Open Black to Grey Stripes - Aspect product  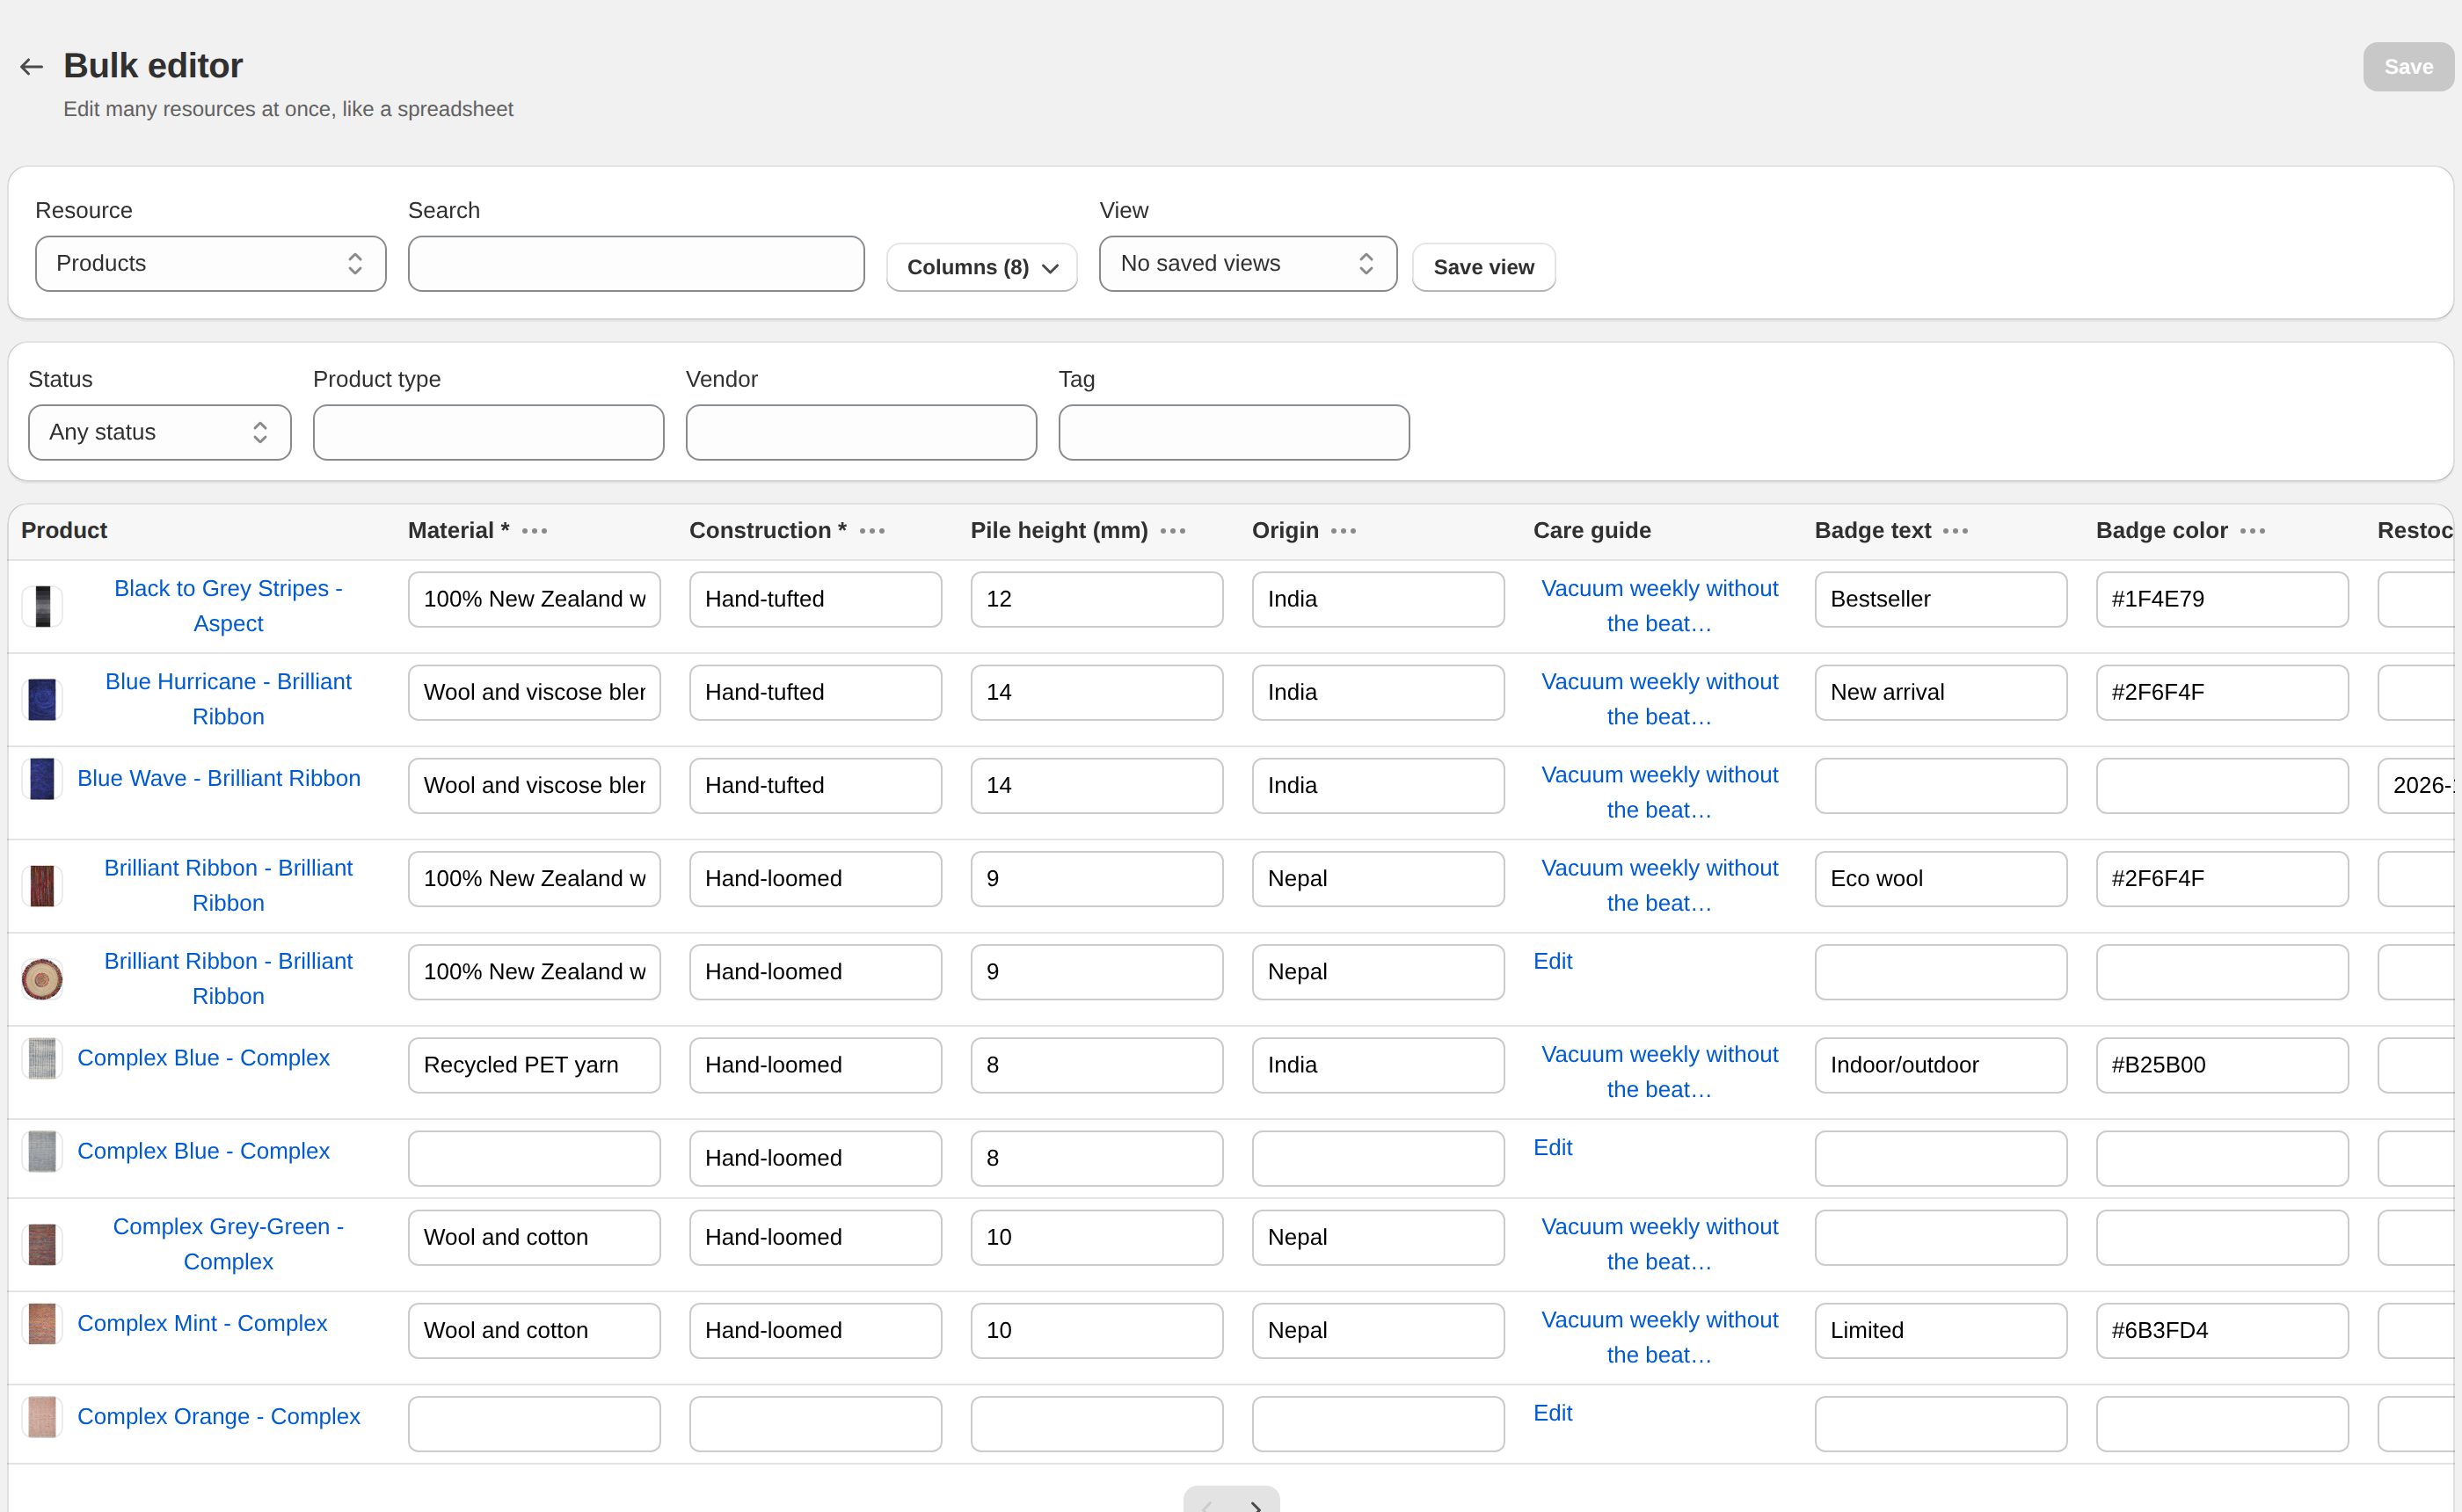click(x=228, y=606)
